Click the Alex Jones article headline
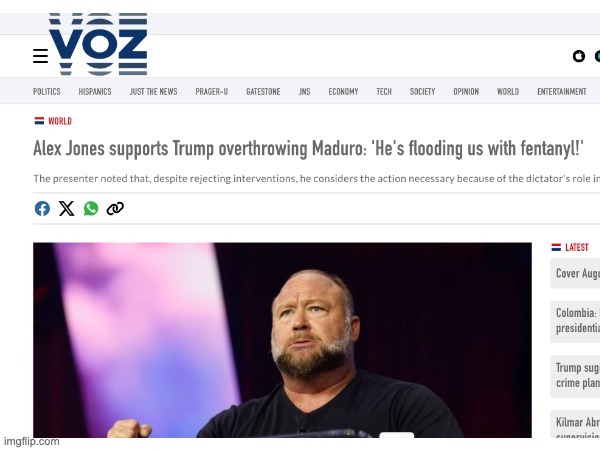The height and width of the screenshot is (450, 600). pos(308,148)
